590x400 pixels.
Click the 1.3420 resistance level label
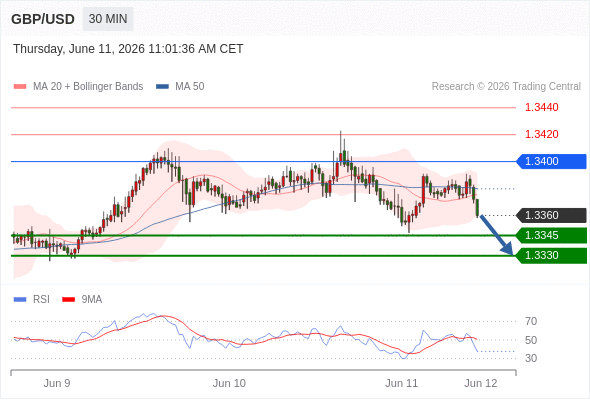pyautogui.click(x=541, y=134)
